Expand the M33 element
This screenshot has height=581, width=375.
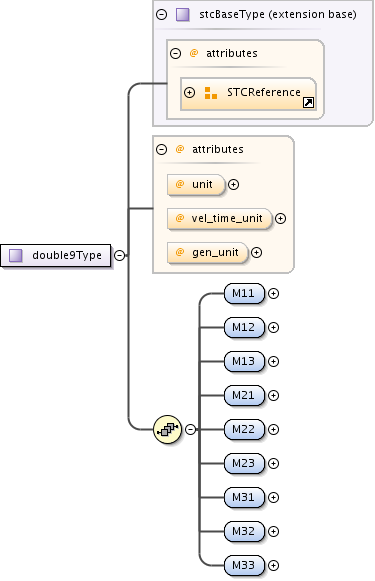273,565
